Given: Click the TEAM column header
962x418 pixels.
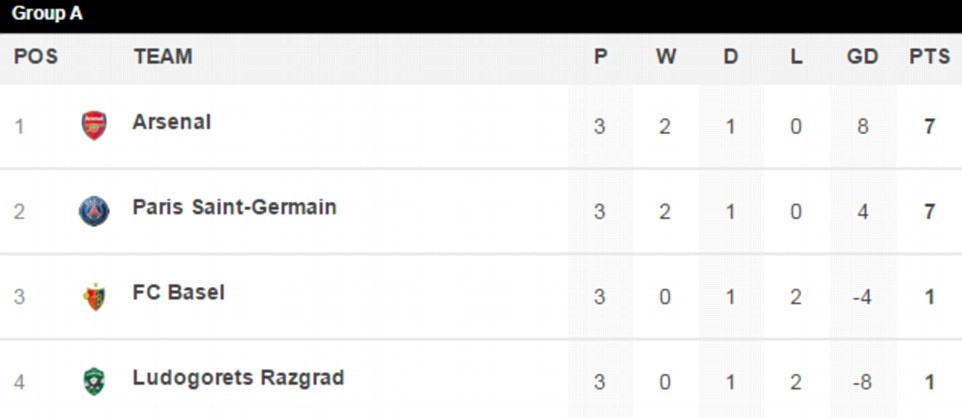Looking at the screenshot, I should [x=163, y=57].
